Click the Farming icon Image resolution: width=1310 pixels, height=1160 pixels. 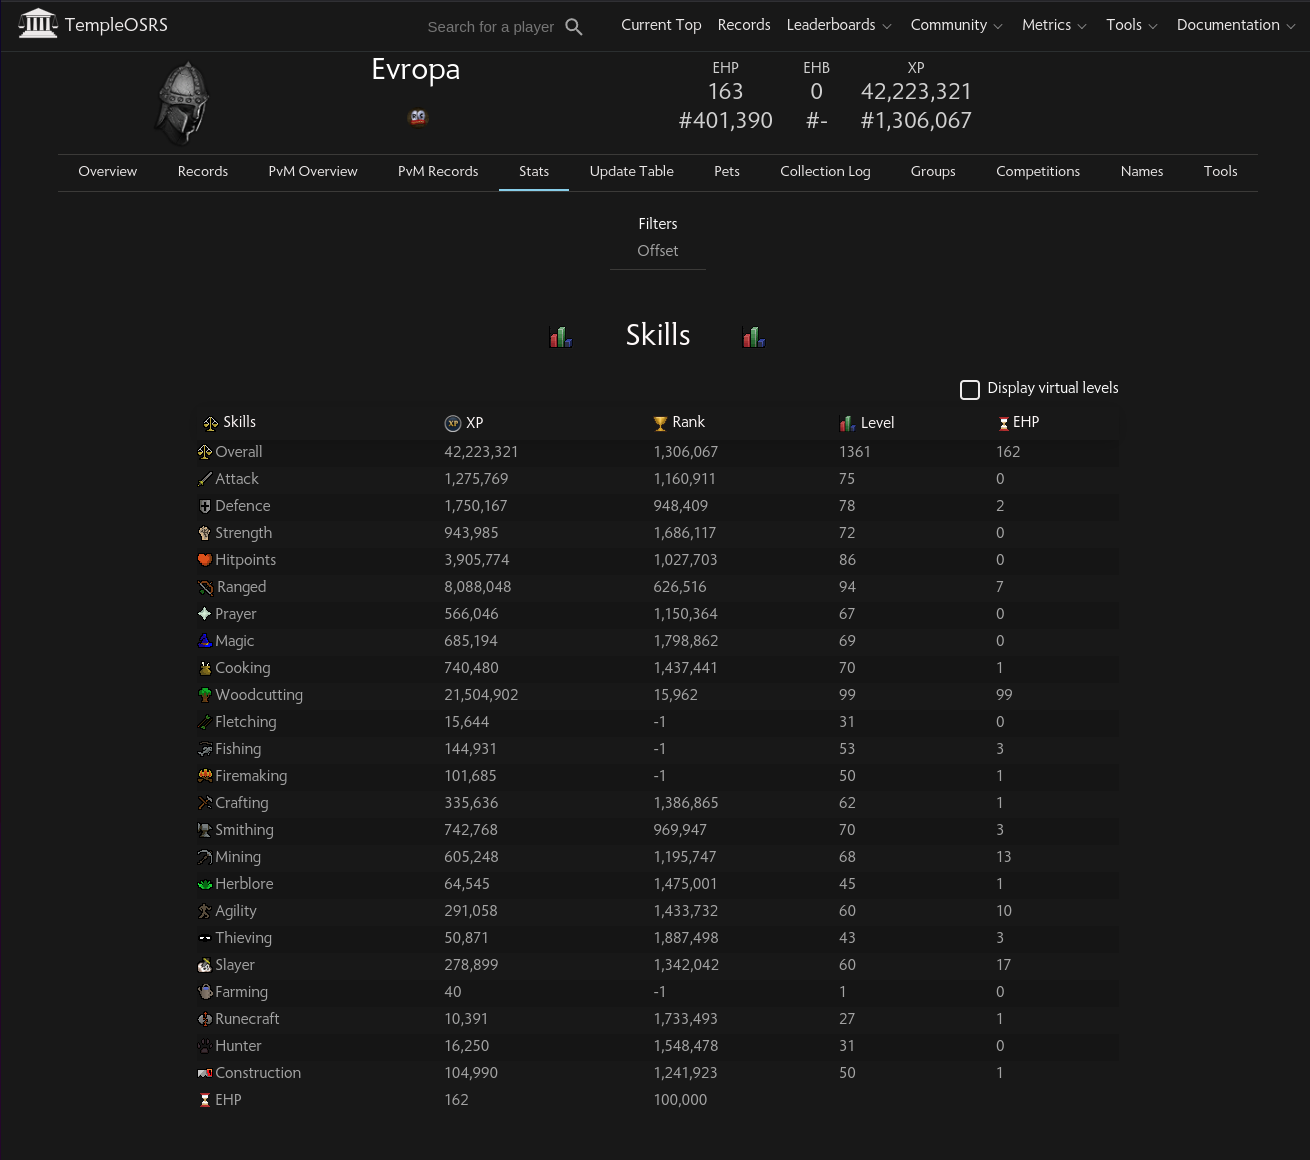pos(205,992)
